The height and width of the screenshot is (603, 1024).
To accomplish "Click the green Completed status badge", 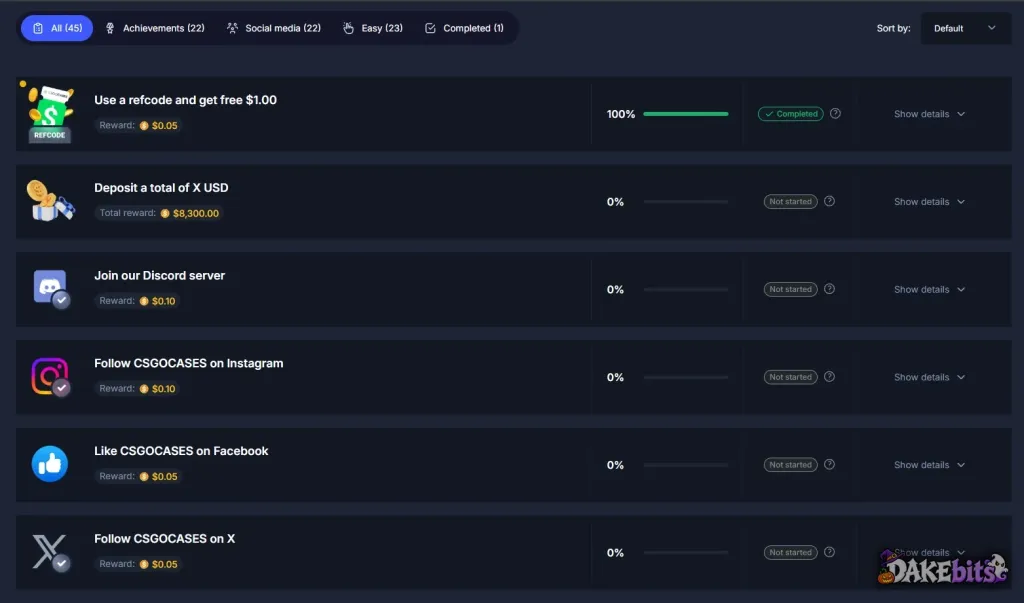I will [x=790, y=114].
